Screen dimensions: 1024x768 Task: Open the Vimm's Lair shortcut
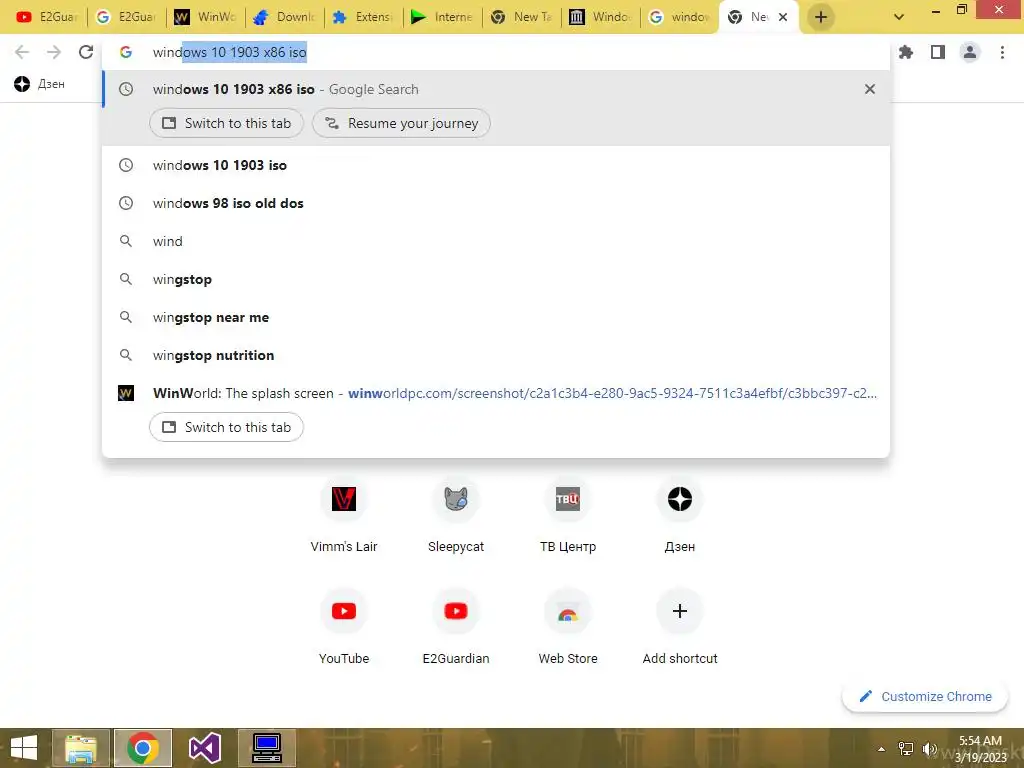344,516
